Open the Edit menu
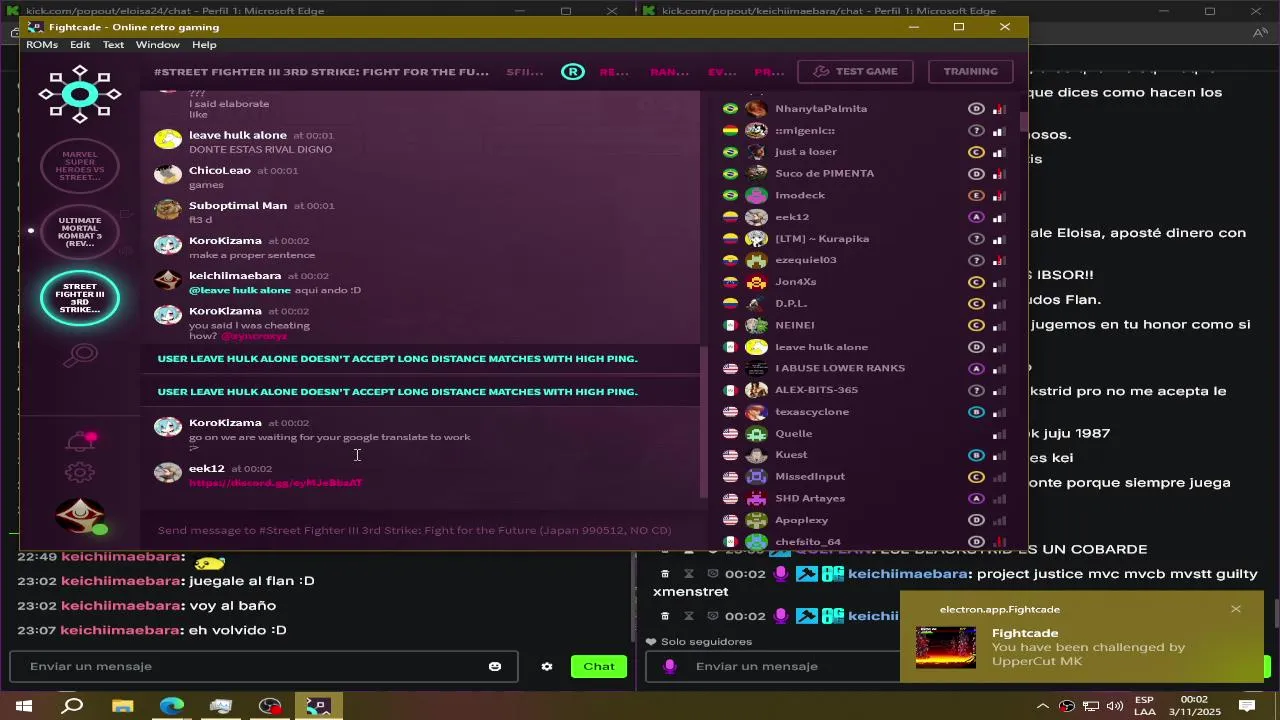Viewport: 1280px width, 720px height. click(x=80, y=45)
